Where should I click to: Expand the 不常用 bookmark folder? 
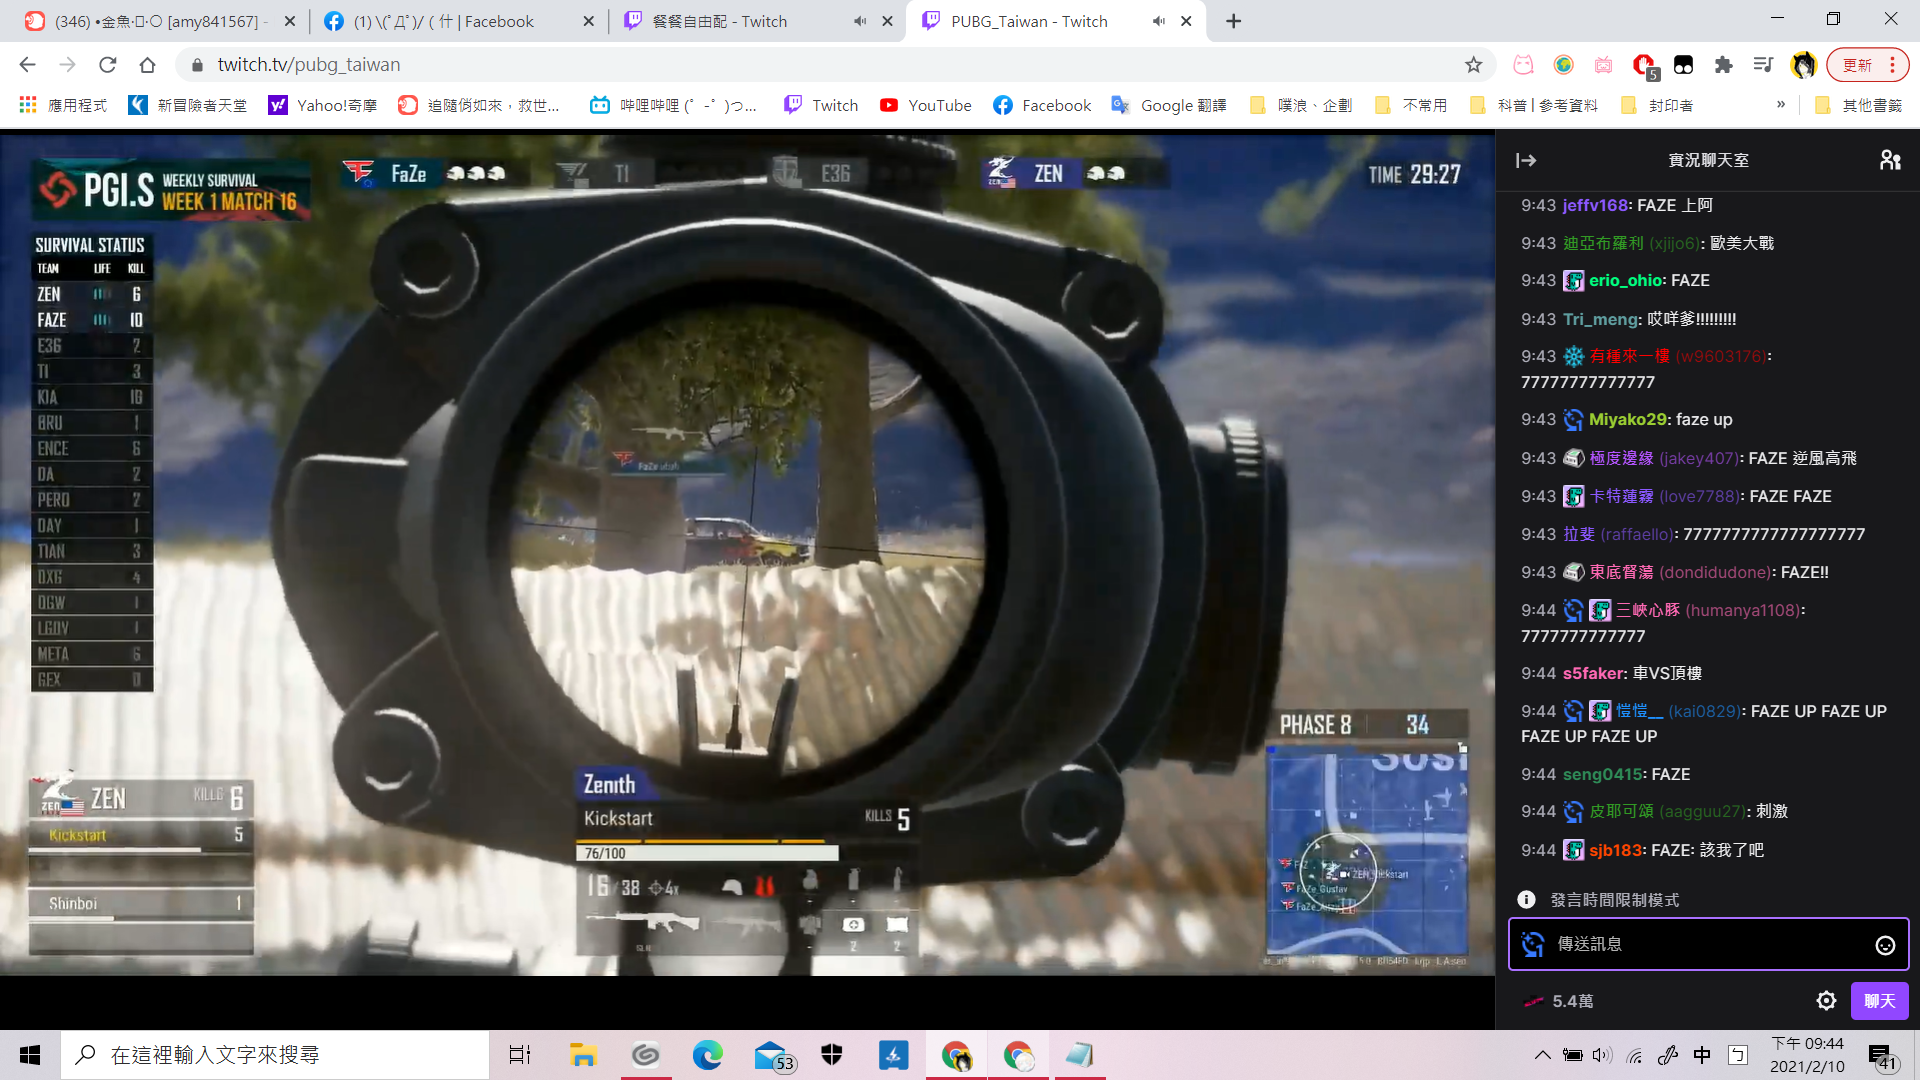(1411, 105)
